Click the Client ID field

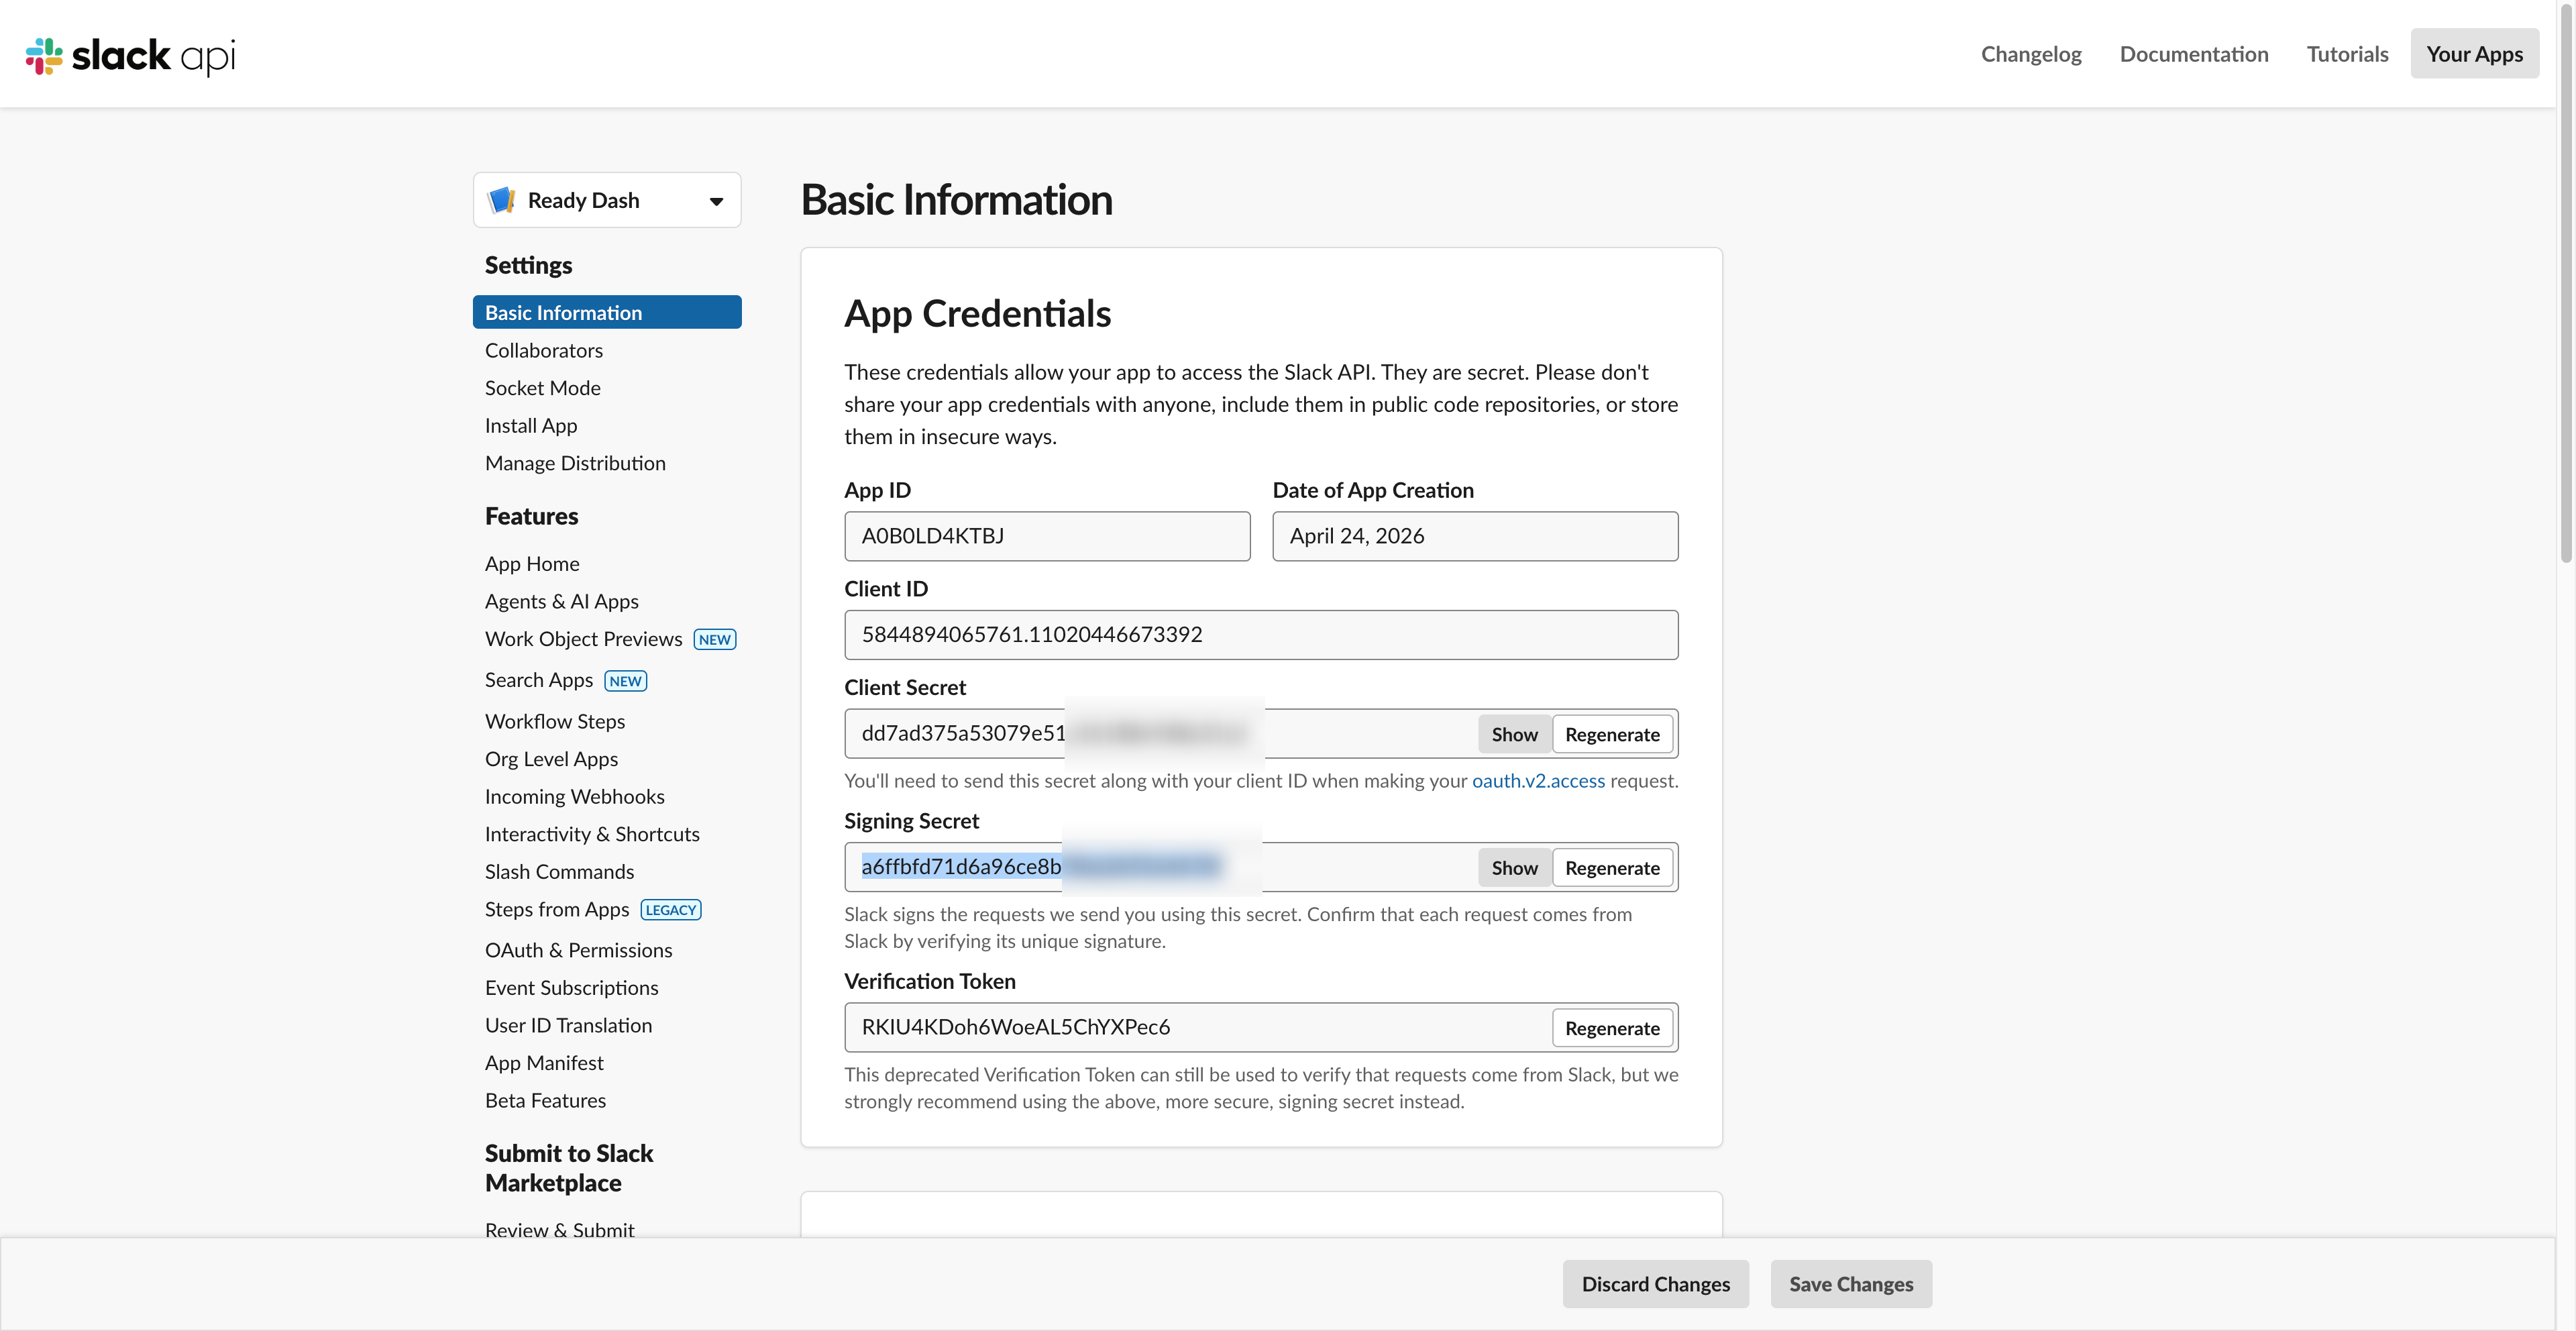tap(1261, 635)
